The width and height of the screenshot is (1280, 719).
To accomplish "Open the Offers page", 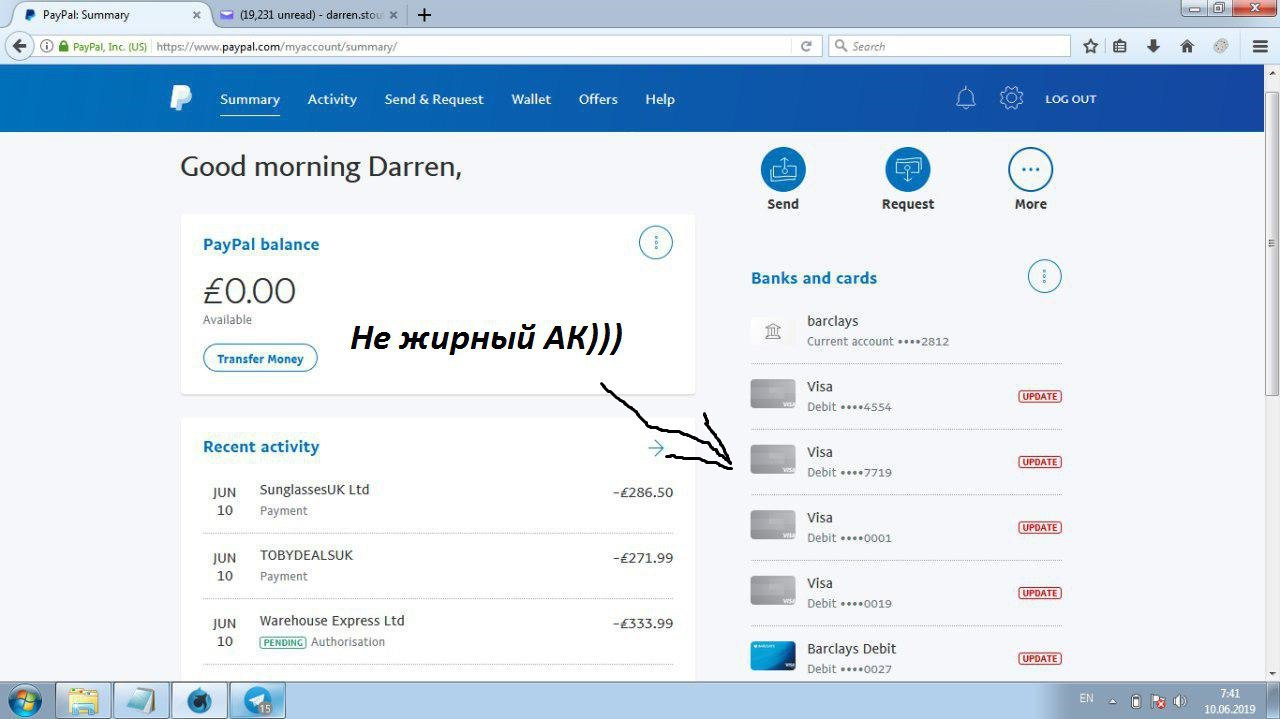I will tap(598, 99).
